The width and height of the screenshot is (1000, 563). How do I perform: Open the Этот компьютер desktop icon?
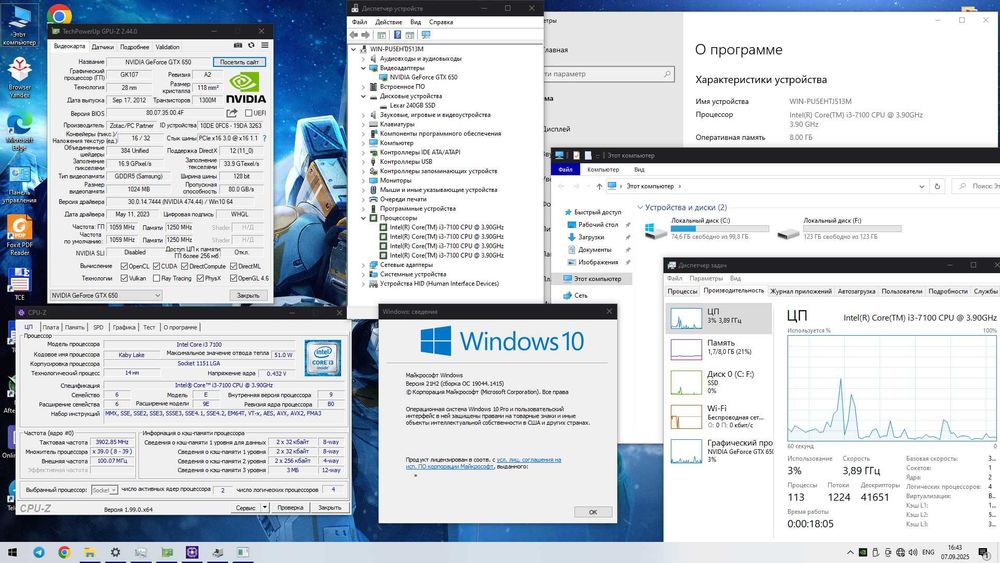pos(20,26)
